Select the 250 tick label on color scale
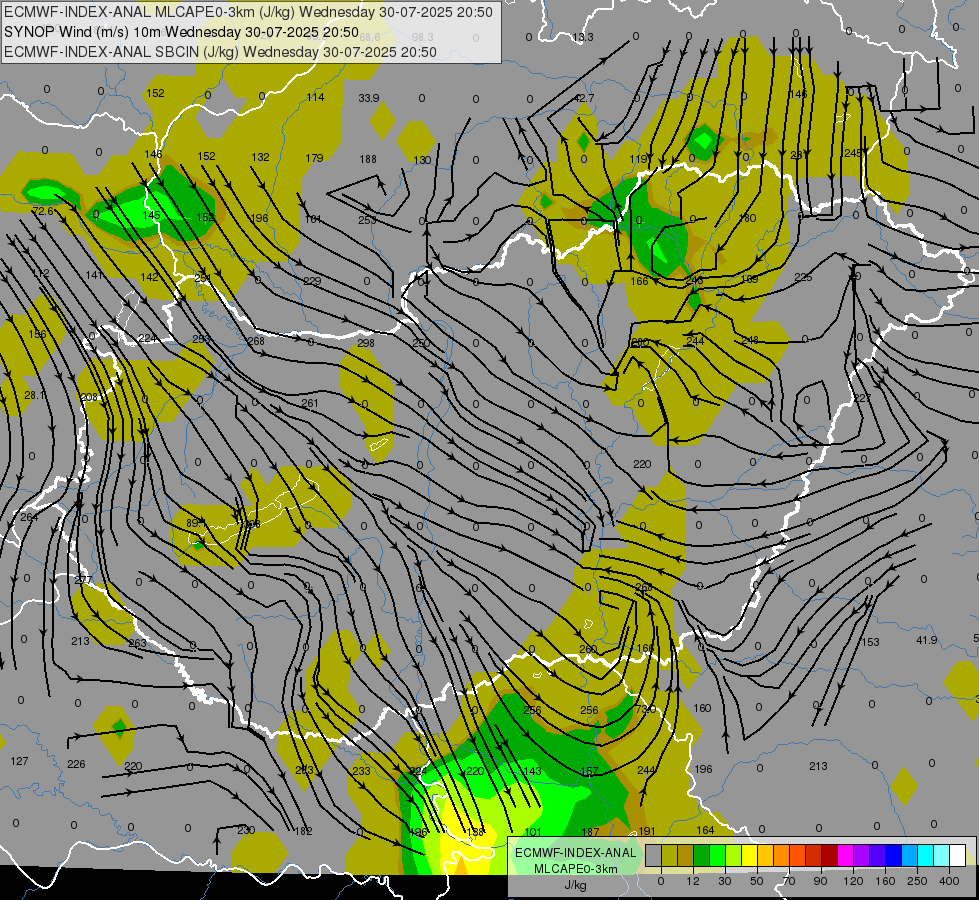The image size is (979, 900). point(917,881)
